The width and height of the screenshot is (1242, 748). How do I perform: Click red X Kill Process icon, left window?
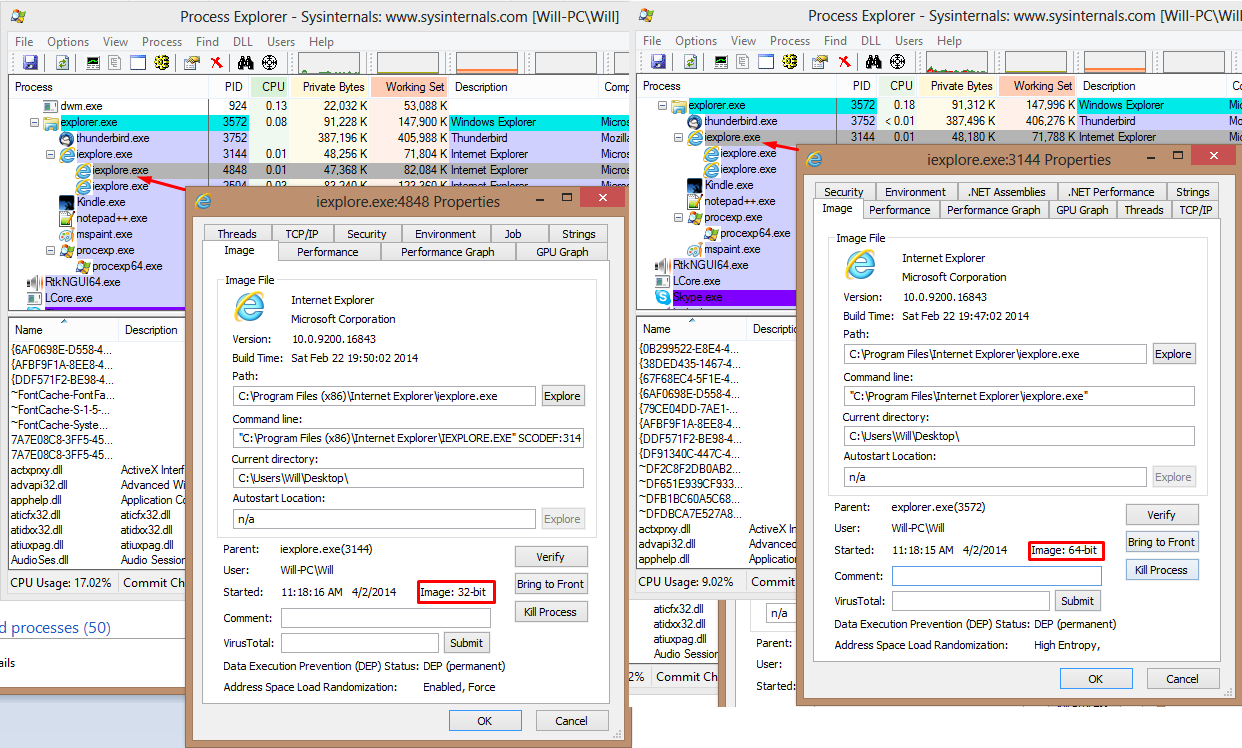pyautogui.click(x=216, y=63)
